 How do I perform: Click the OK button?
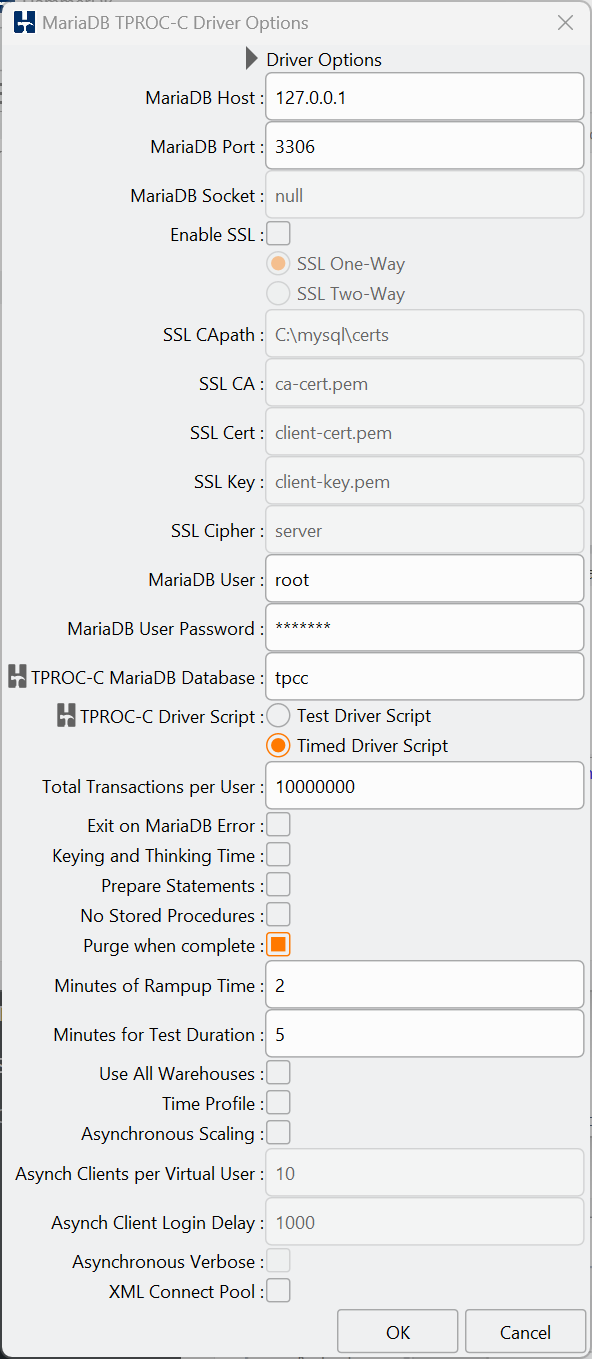[x=398, y=1332]
